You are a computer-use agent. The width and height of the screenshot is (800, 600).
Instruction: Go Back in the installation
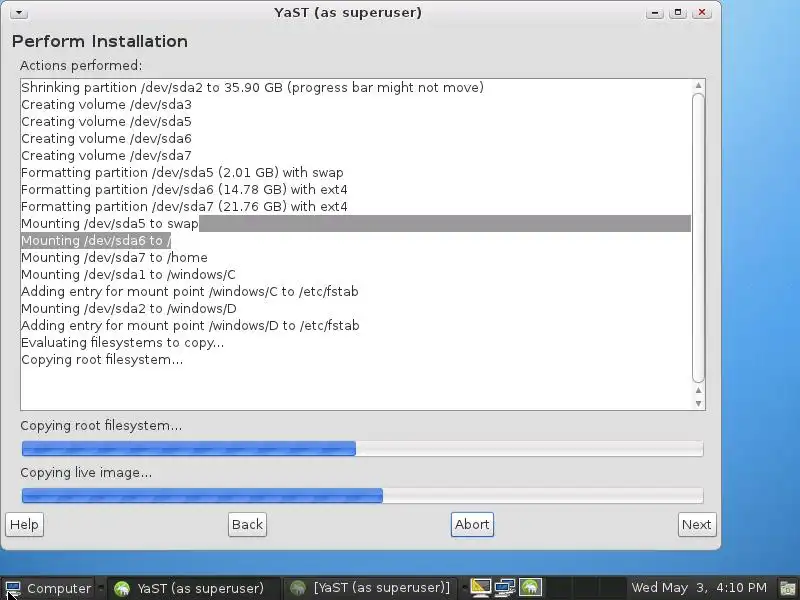[x=247, y=524]
